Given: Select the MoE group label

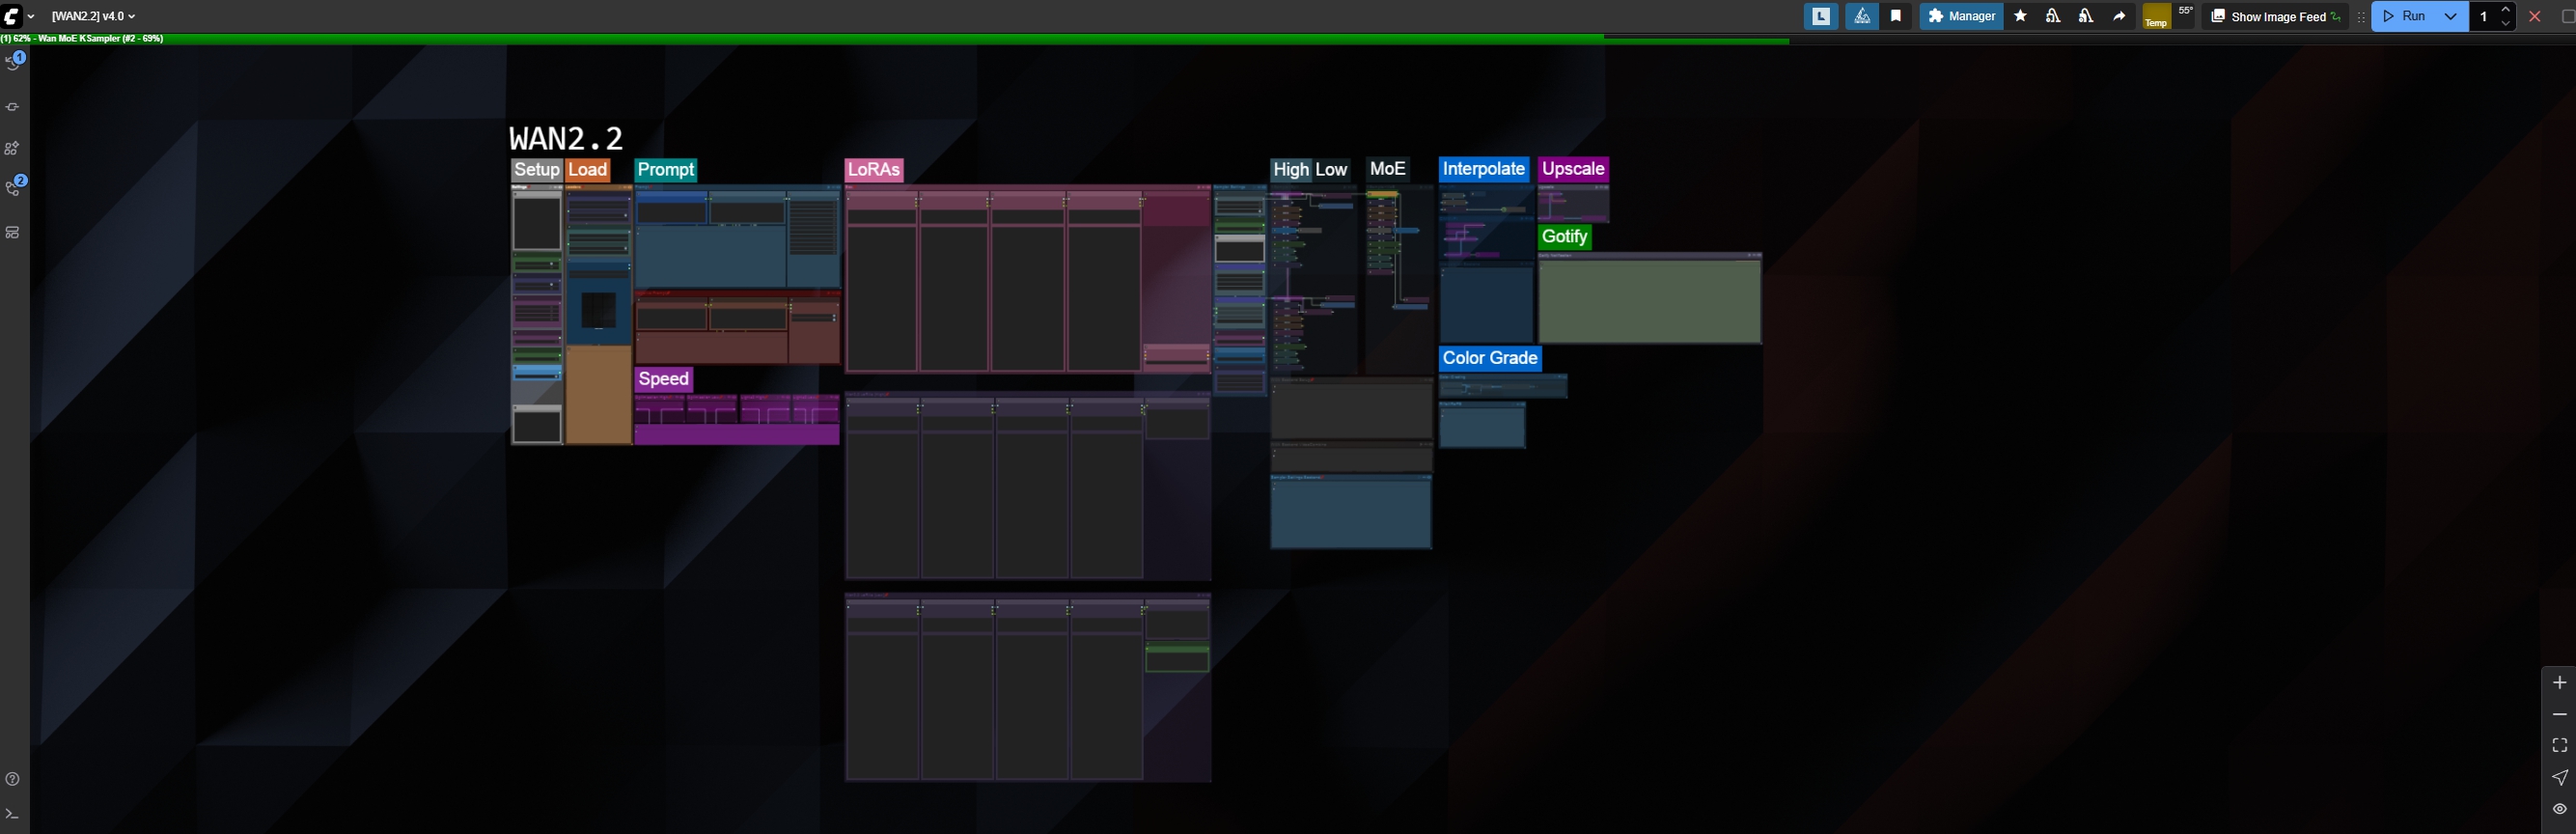Looking at the screenshot, I should click(x=1387, y=169).
